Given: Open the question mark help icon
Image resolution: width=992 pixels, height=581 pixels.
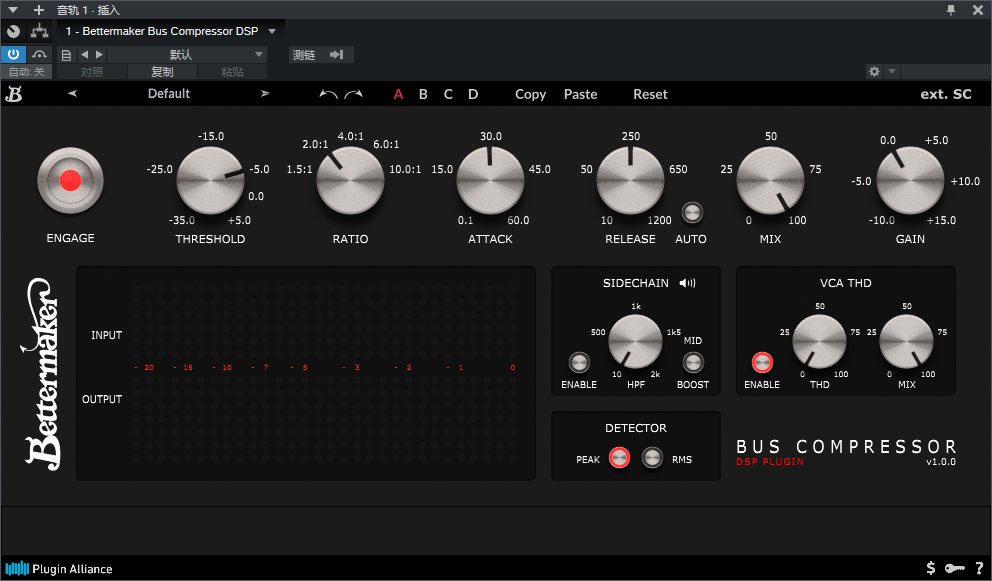Looking at the screenshot, I should pos(979,568).
